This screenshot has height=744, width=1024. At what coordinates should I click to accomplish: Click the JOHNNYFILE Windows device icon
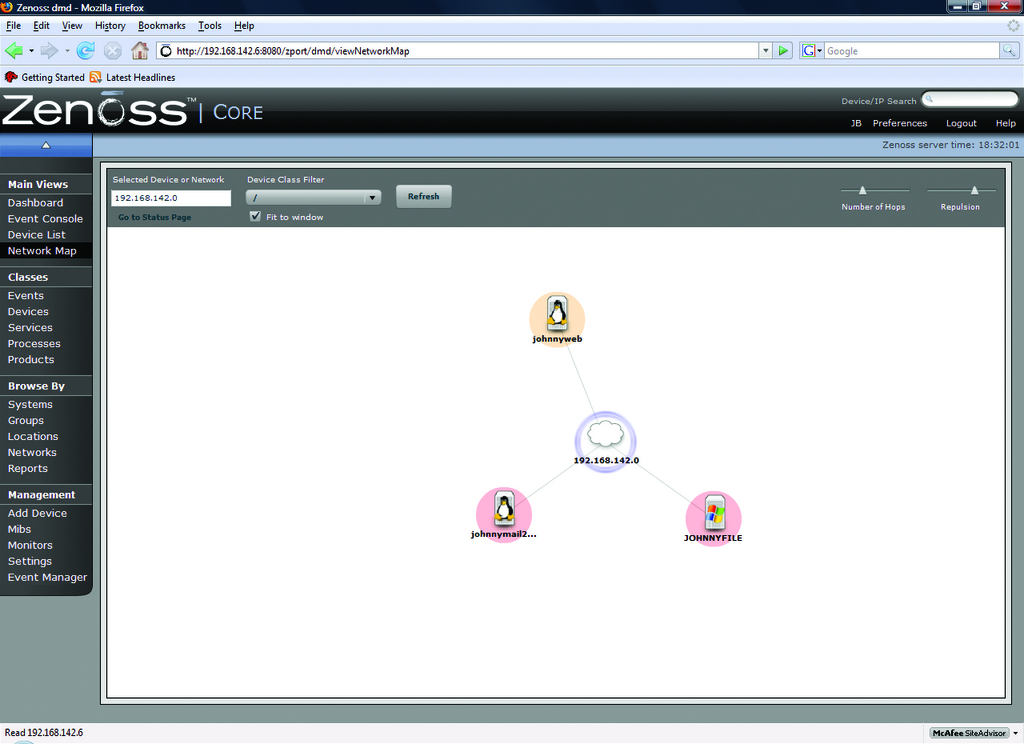pos(713,515)
